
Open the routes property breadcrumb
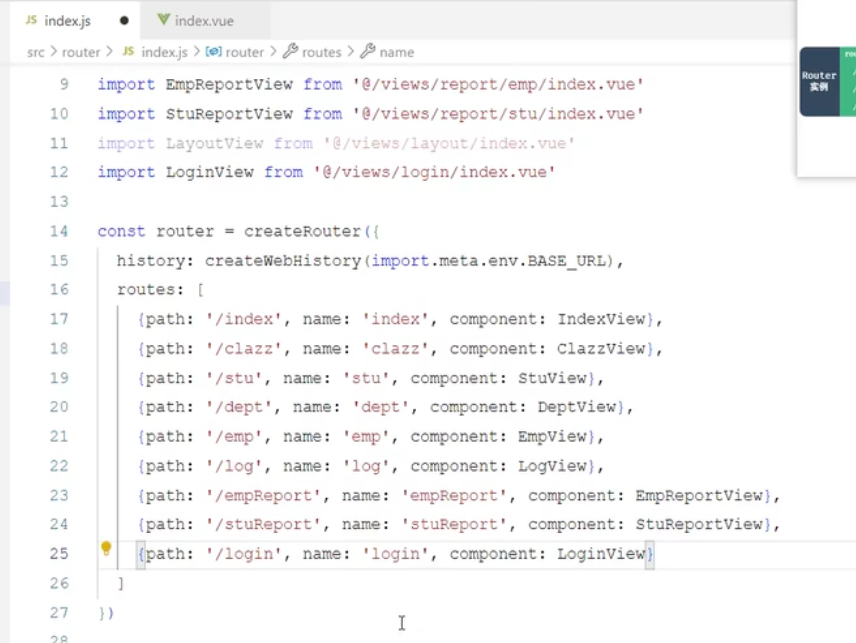click(x=322, y=52)
